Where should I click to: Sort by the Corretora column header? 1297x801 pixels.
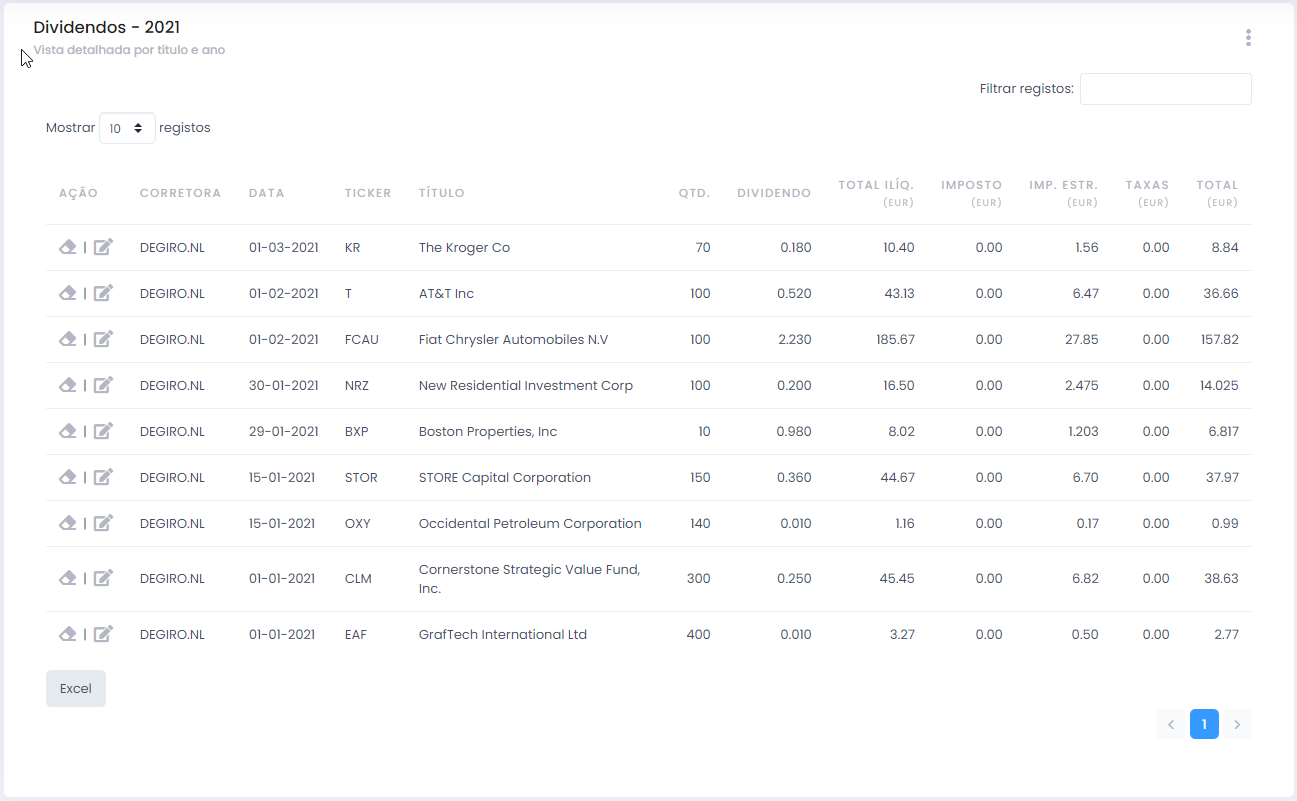180,193
